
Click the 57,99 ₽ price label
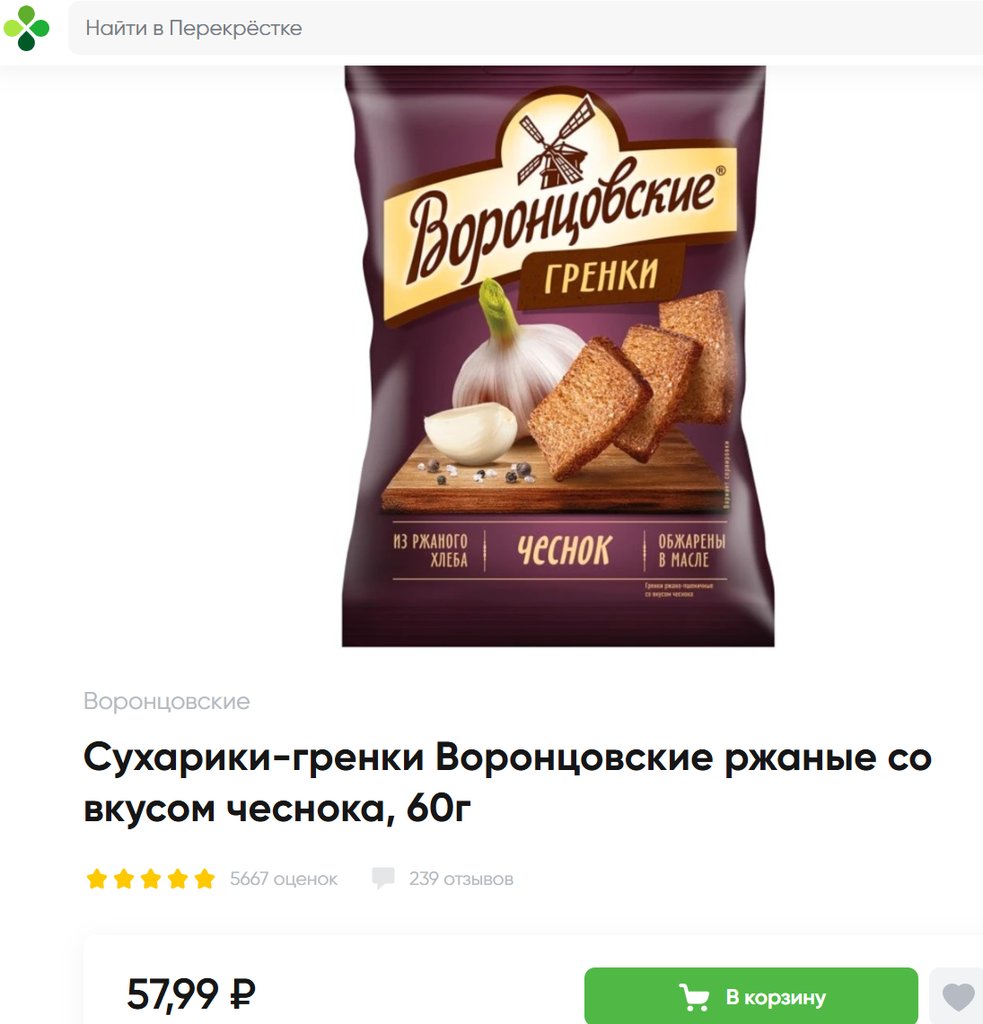[x=191, y=995]
